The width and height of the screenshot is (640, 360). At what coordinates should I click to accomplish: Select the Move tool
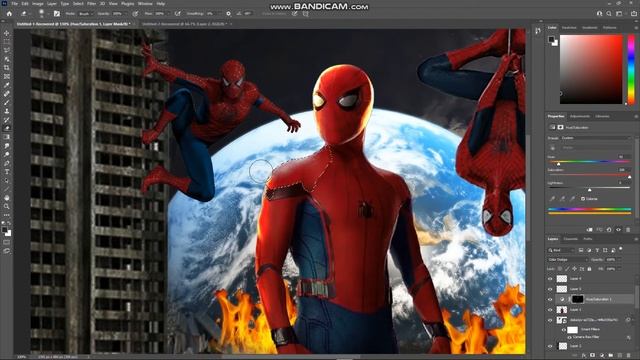[7, 33]
